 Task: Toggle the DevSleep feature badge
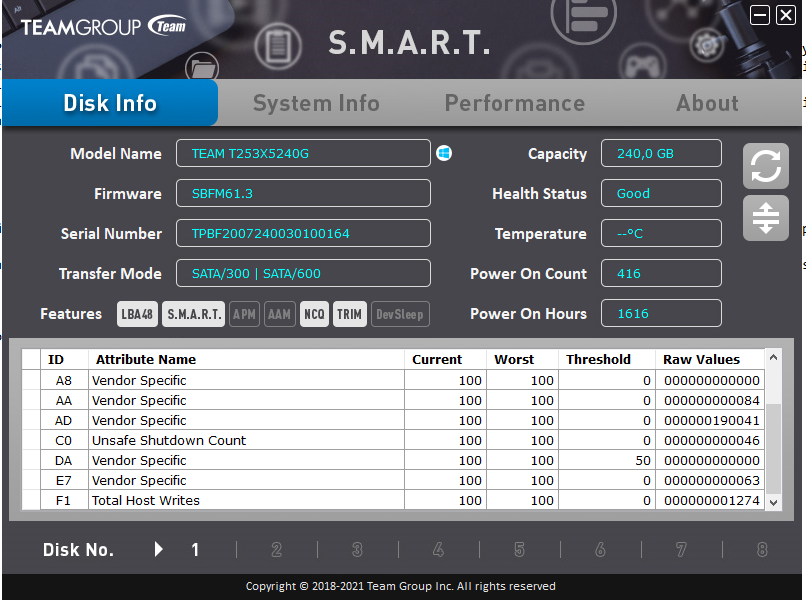point(400,314)
